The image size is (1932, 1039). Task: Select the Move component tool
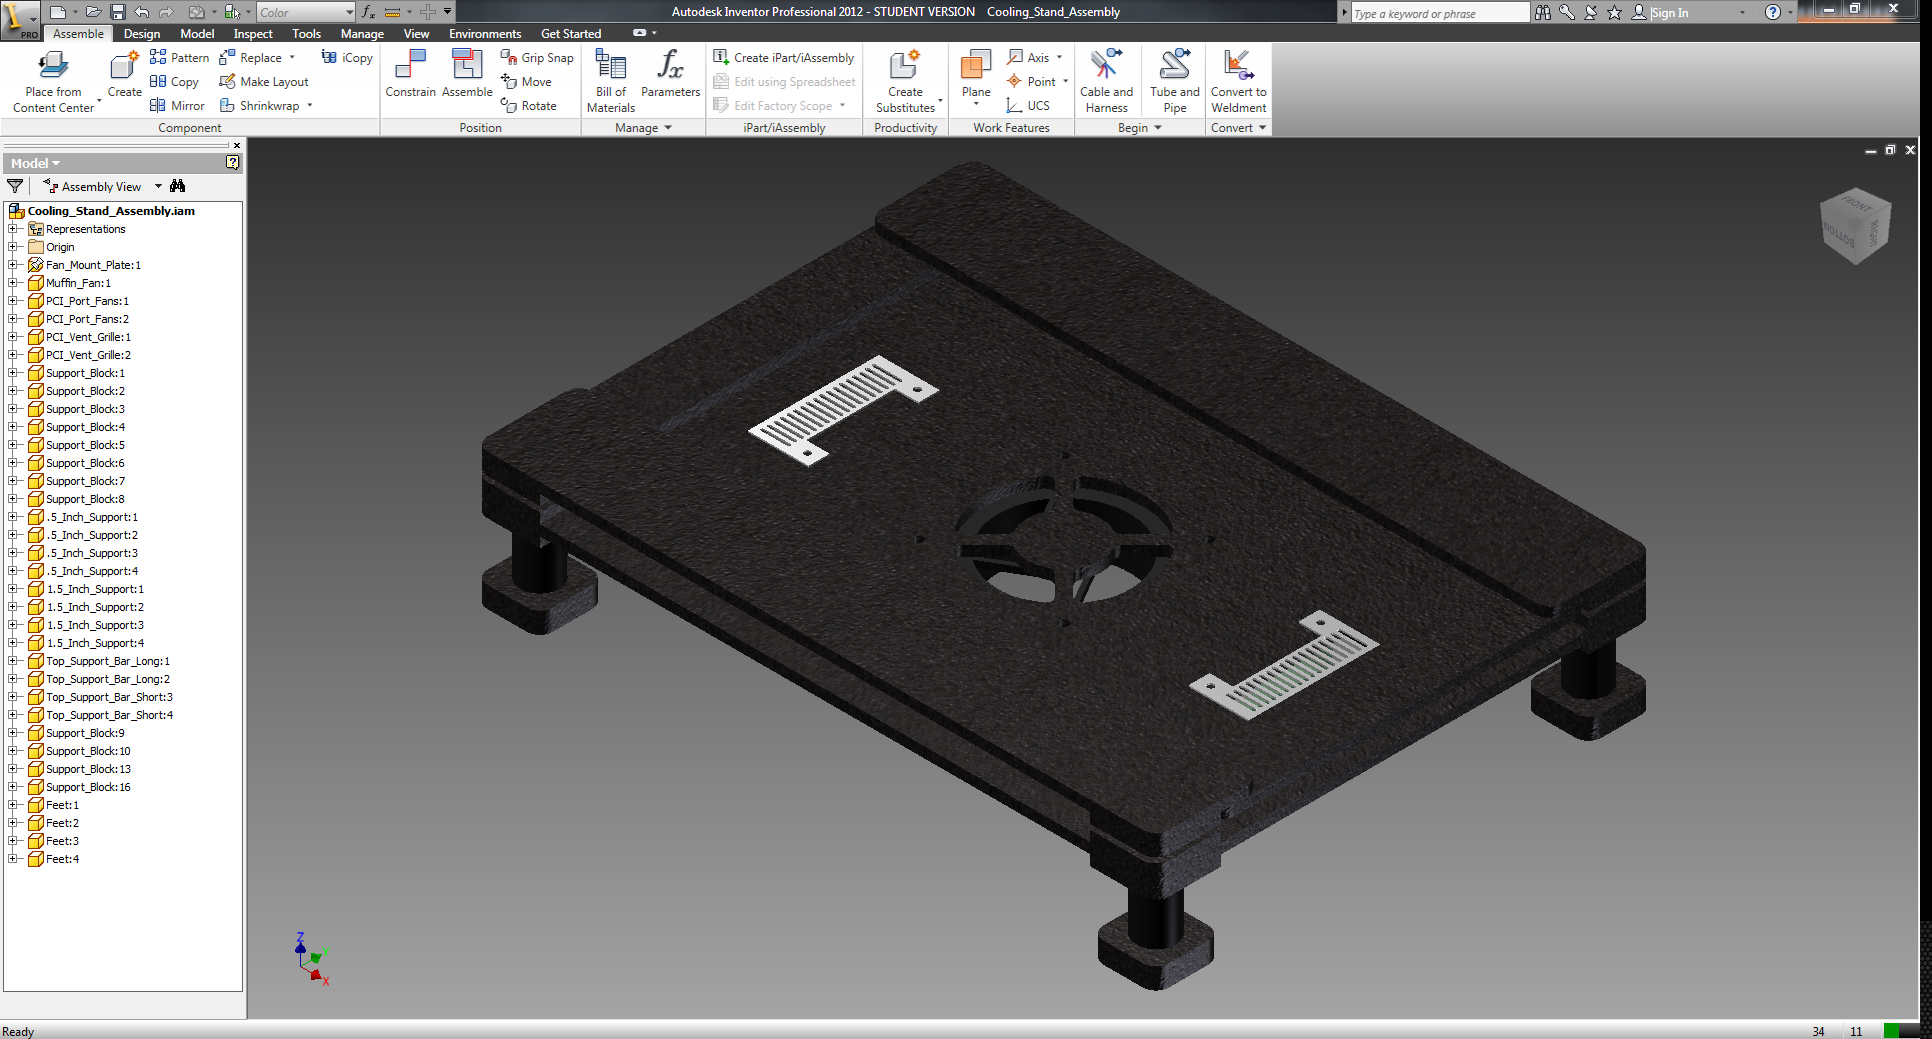526,82
